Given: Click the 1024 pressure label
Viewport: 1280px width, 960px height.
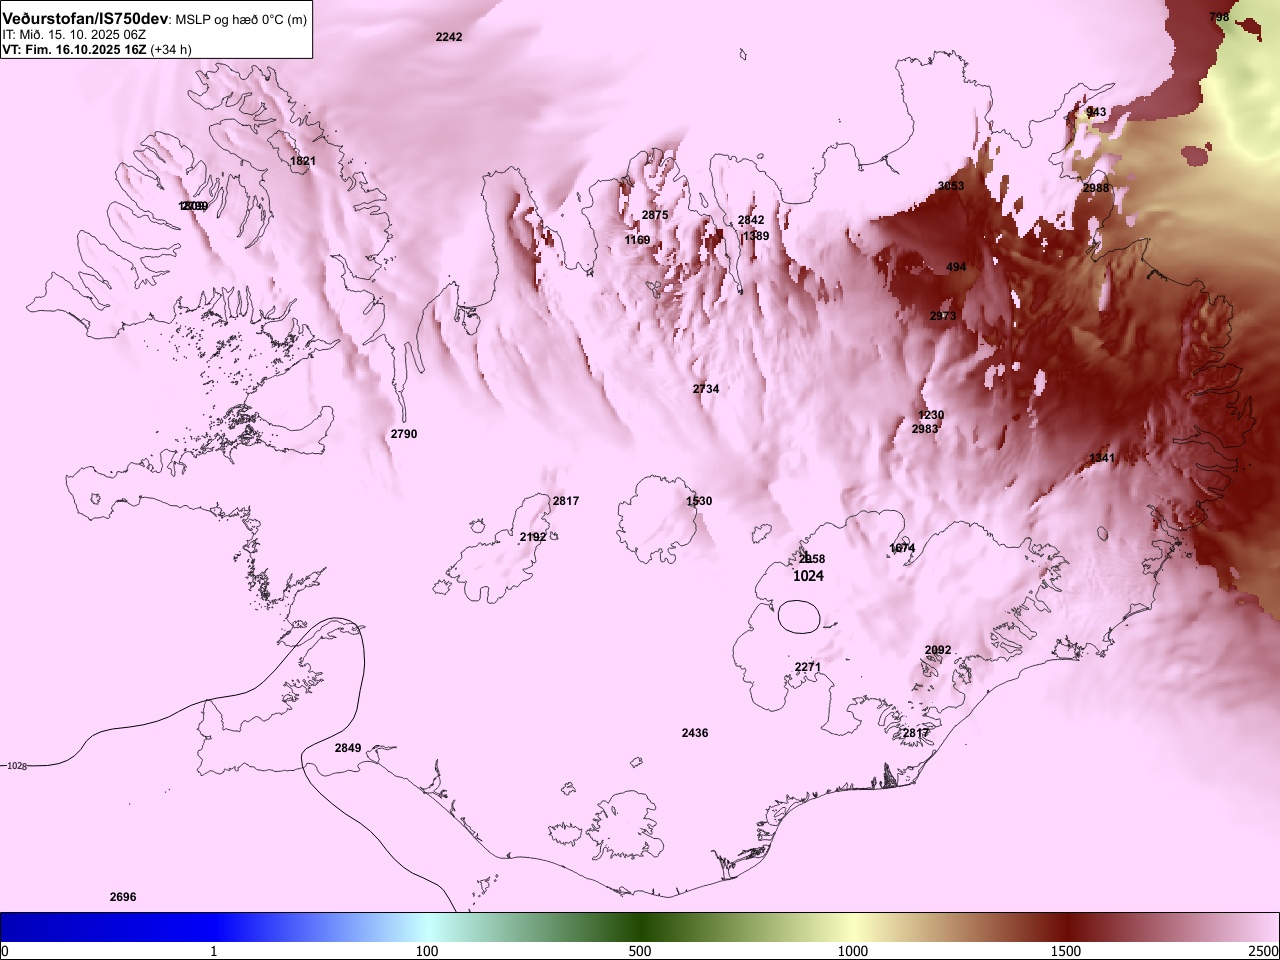Looking at the screenshot, I should point(808,576).
